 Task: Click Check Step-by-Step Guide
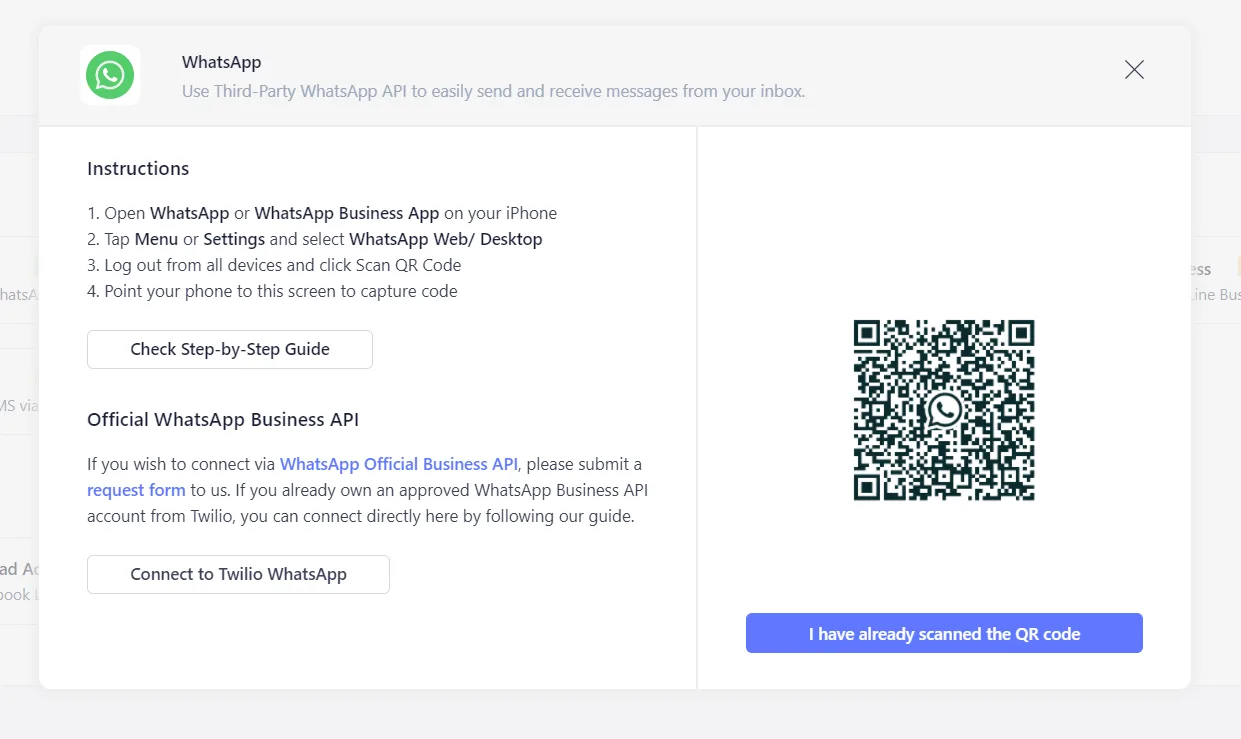pyautogui.click(x=229, y=349)
